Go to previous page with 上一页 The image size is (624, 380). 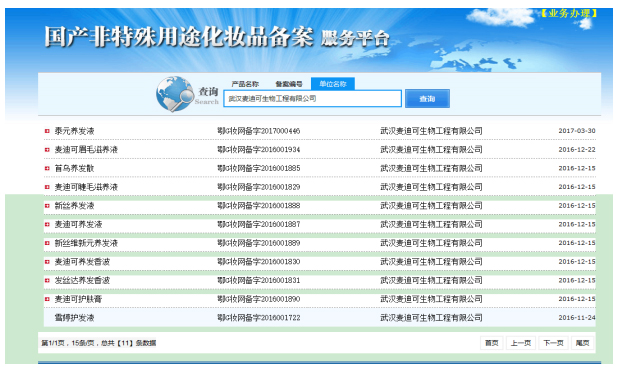(x=521, y=343)
